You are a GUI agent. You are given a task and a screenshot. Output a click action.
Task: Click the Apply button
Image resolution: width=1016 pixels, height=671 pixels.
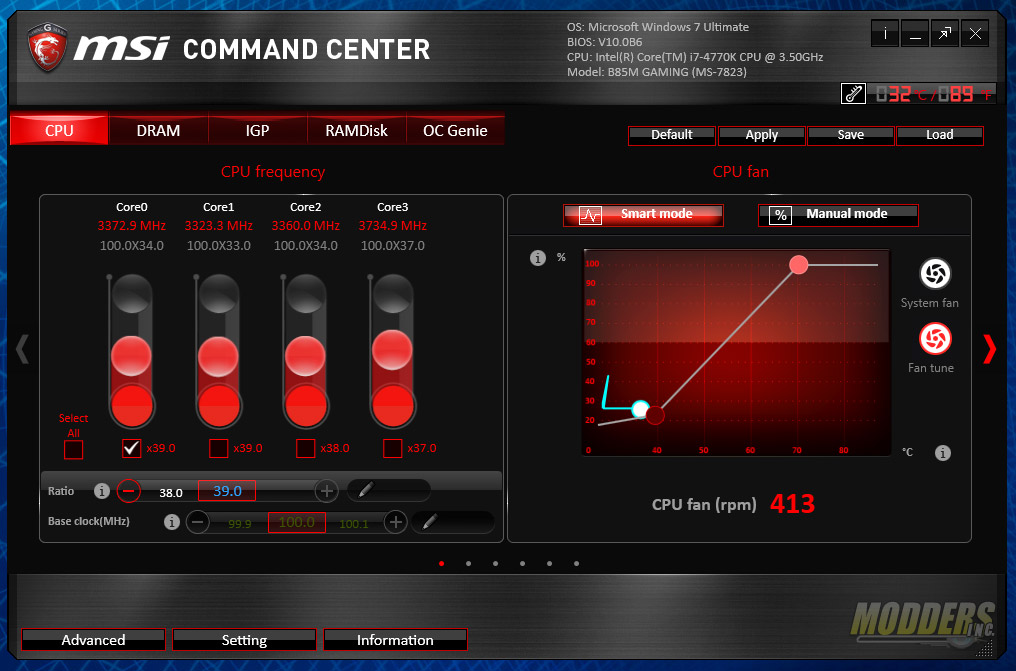(x=761, y=135)
